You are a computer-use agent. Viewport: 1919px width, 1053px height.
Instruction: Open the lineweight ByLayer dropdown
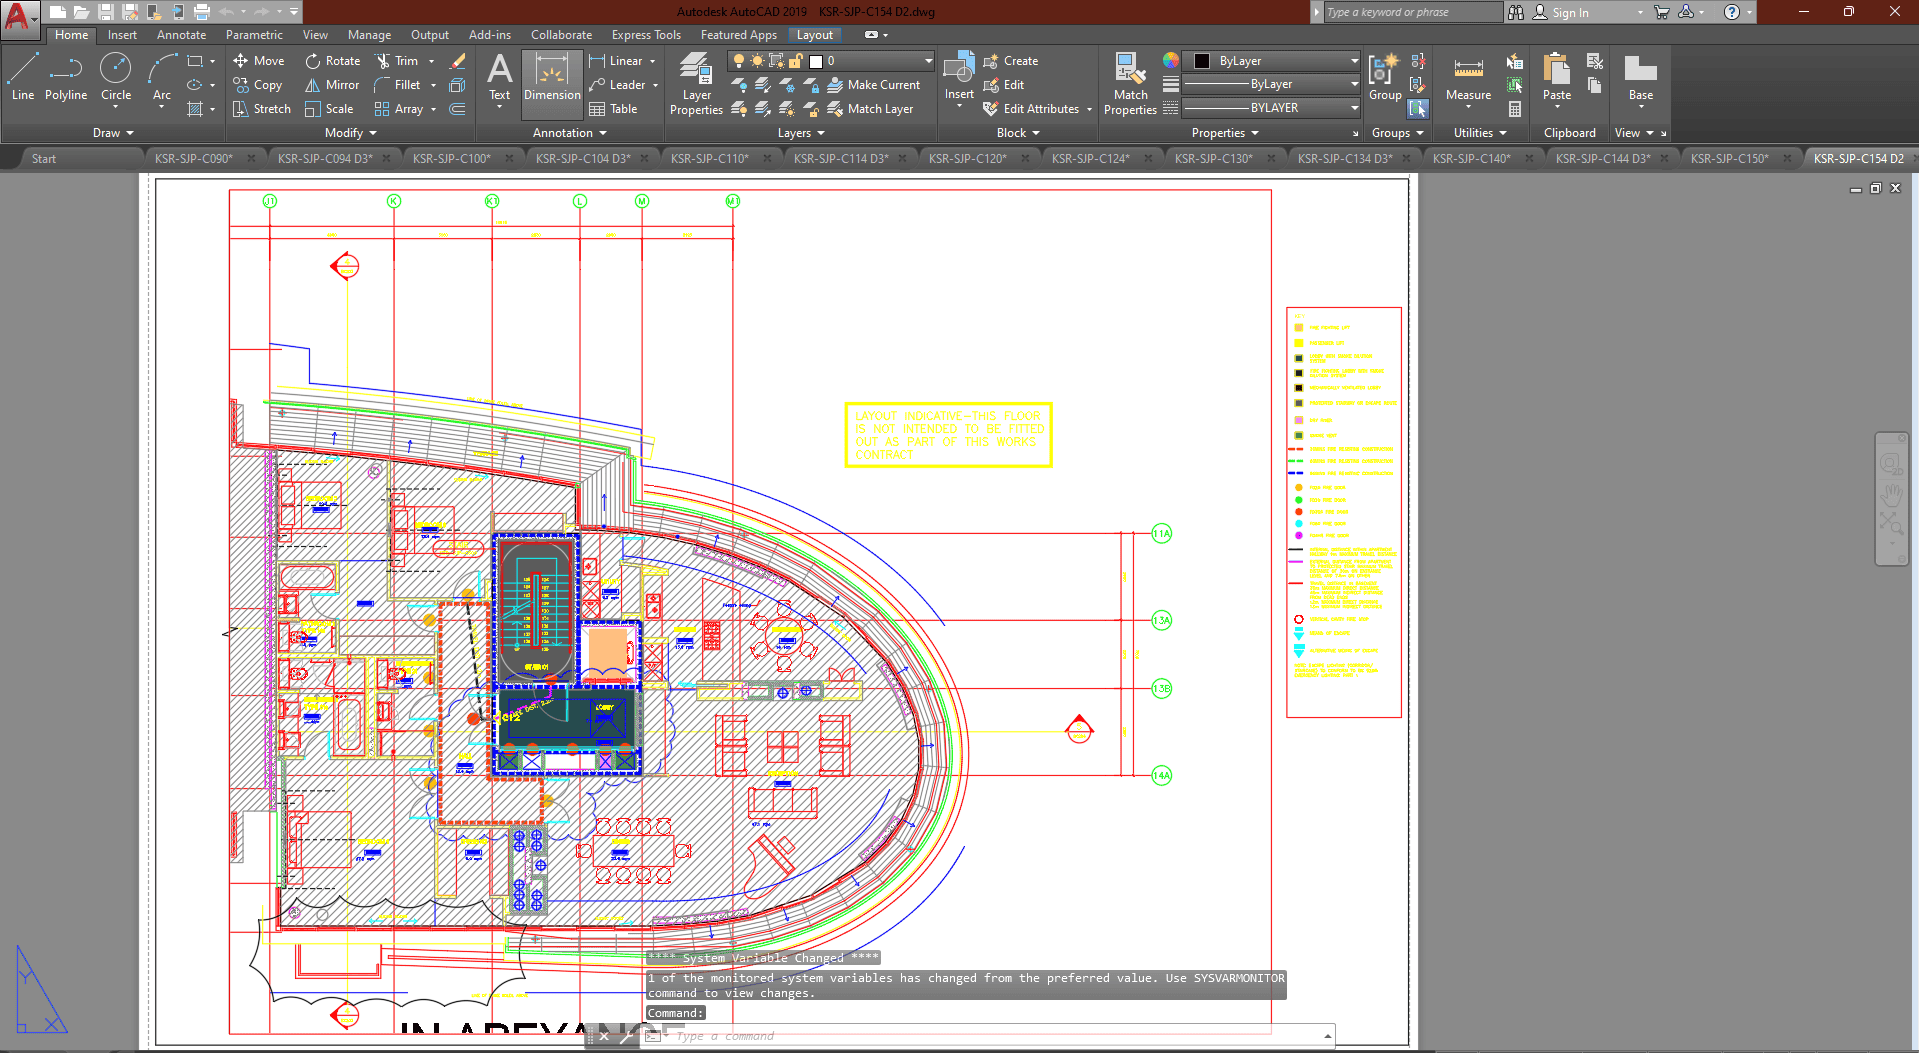point(1270,84)
